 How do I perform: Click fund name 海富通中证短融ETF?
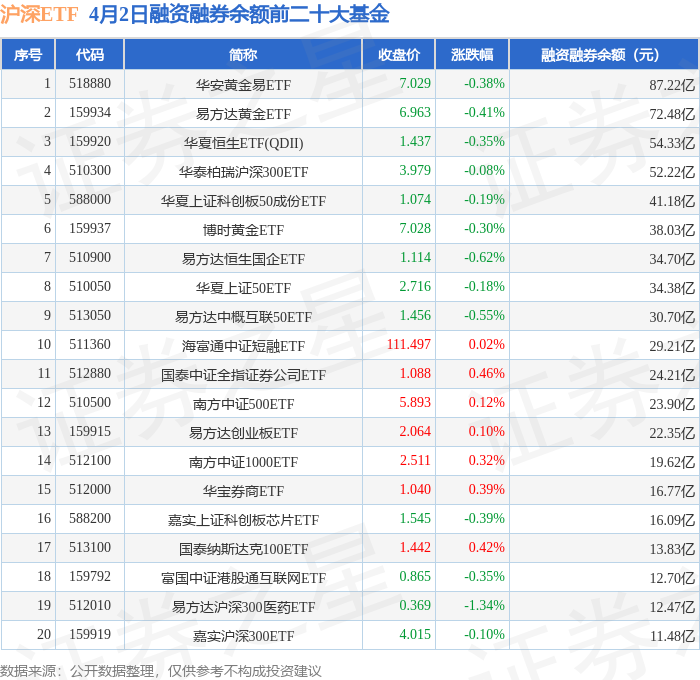click(x=243, y=346)
